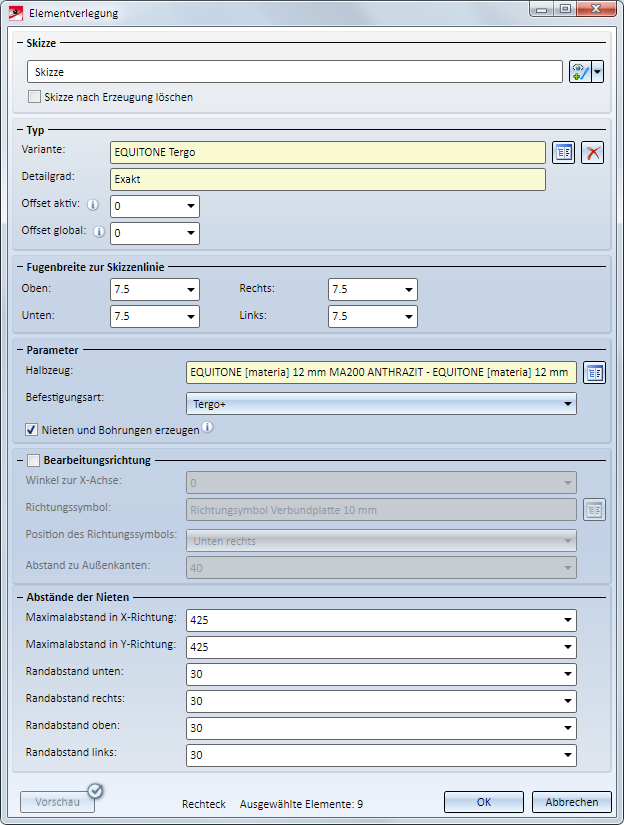Open the Variante catalogue selection icon
Viewport: 624px width, 825px height.
tap(563, 153)
